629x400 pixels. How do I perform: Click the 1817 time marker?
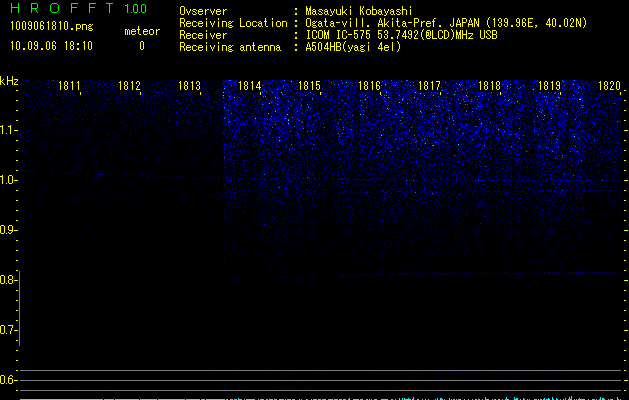pyautogui.click(x=429, y=86)
